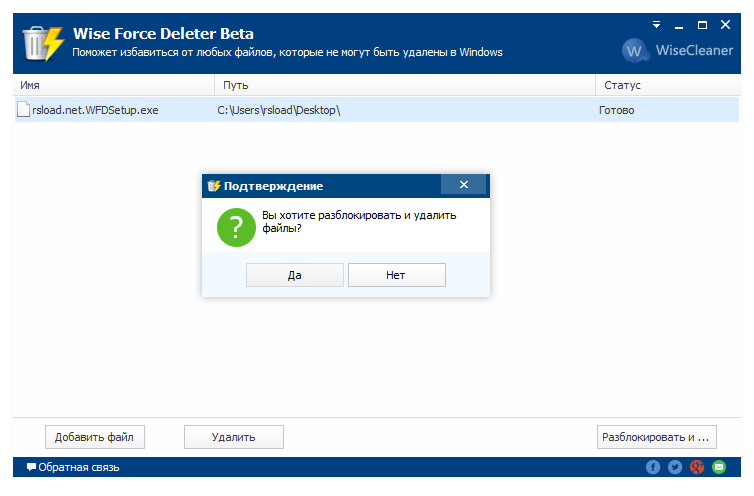This screenshot has height=496, width=754.
Task: Open the title bar dropdown menu arrow
Action: tap(656, 25)
